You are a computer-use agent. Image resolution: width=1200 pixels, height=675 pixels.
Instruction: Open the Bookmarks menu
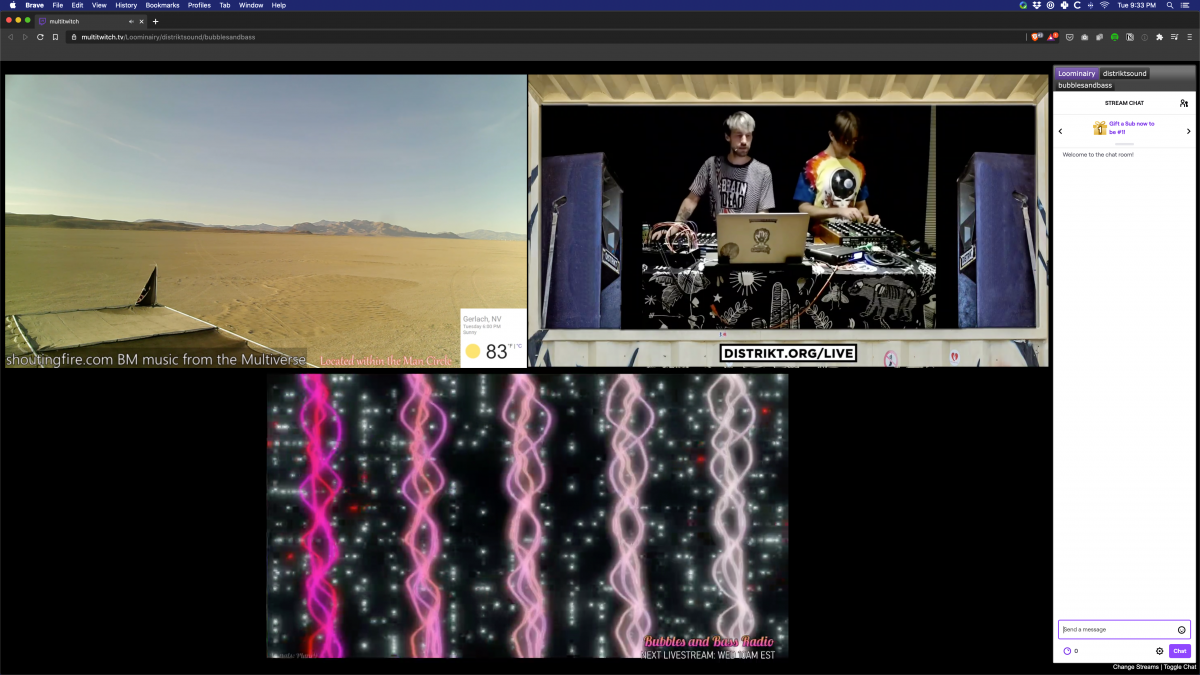coord(162,5)
